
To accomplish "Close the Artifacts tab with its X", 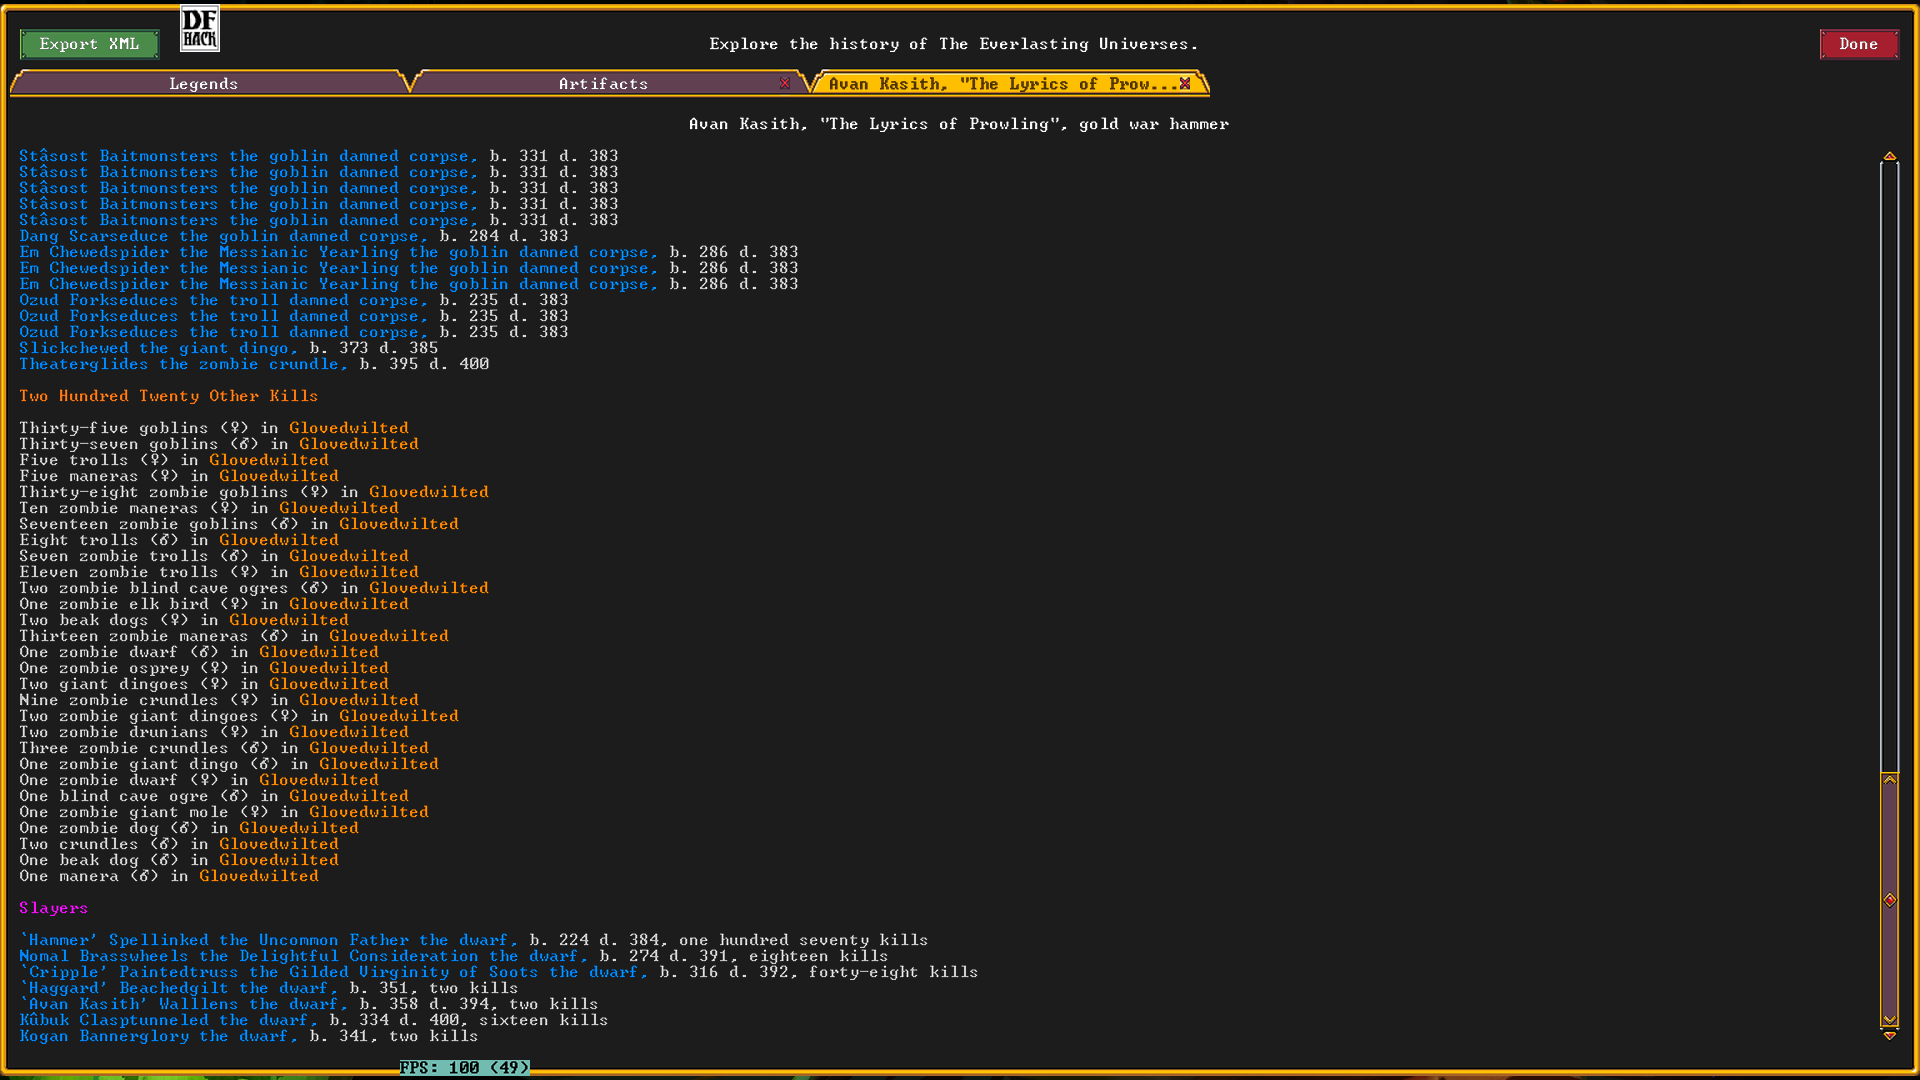I will point(785,84).
